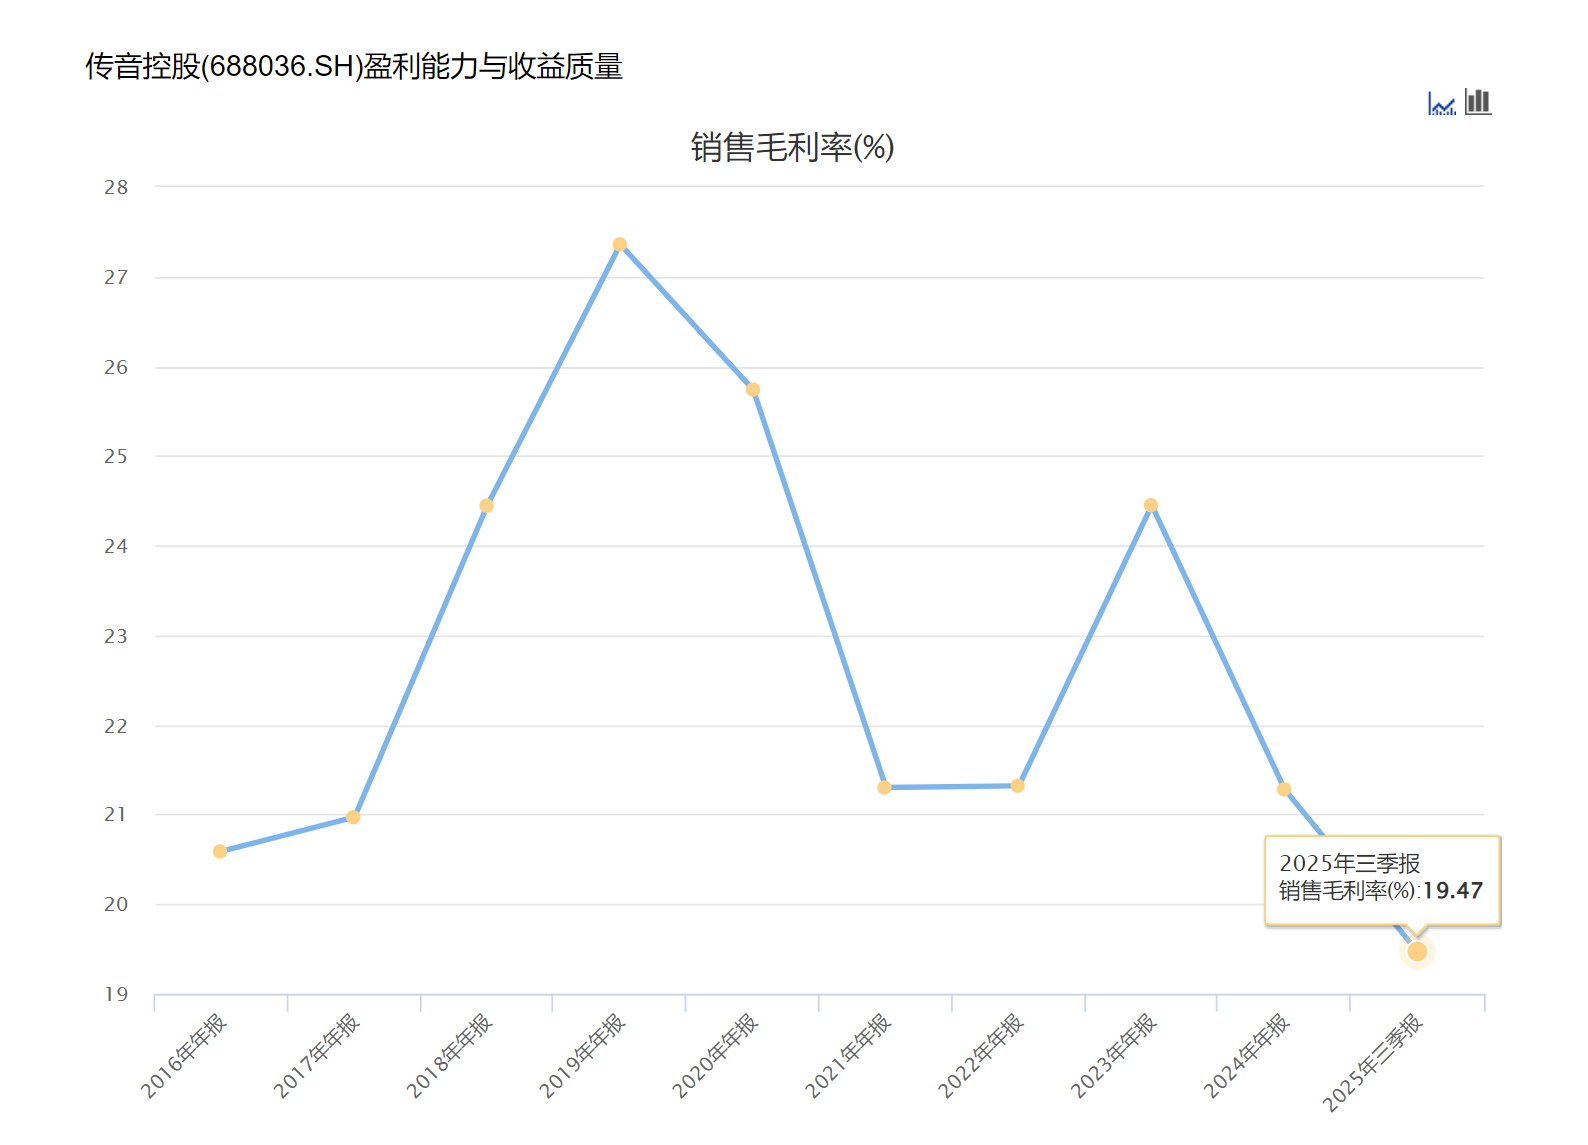The width and height of the screenshot is (1588, 1145).
Task: Click the y-axis value 23
Action: 116,636
